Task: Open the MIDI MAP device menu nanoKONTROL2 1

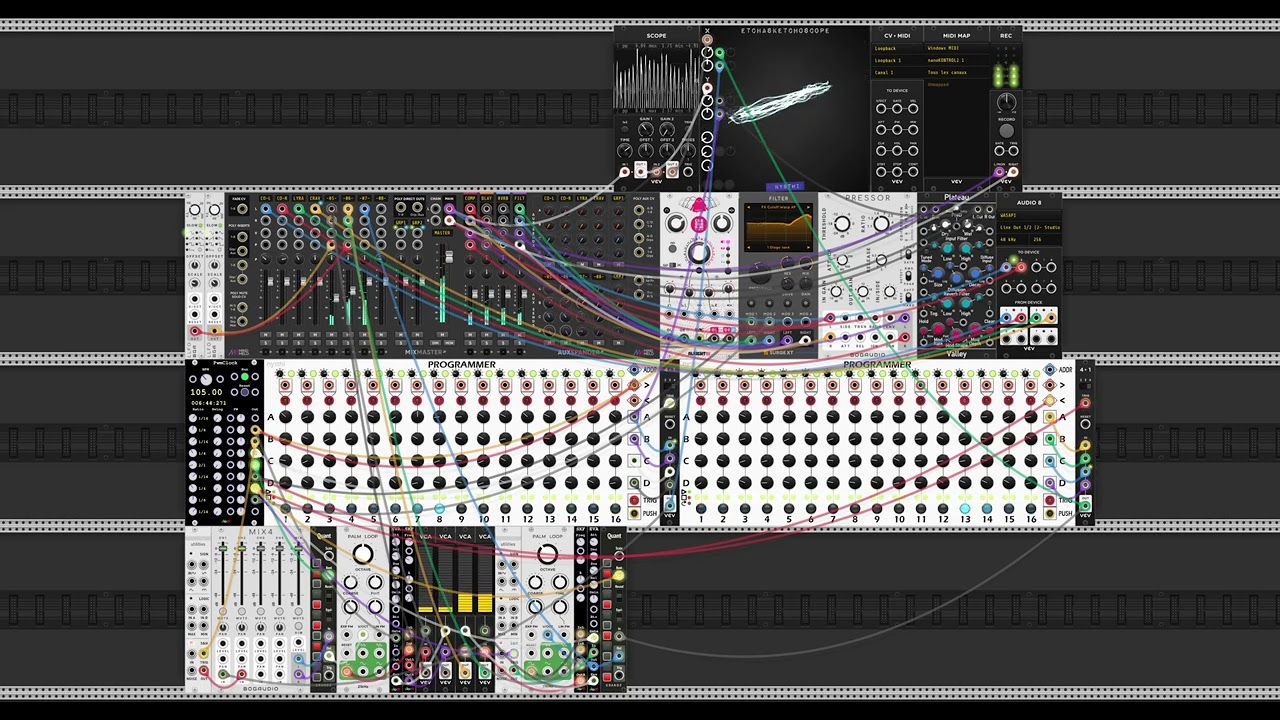Action: [x=956, y=60]
